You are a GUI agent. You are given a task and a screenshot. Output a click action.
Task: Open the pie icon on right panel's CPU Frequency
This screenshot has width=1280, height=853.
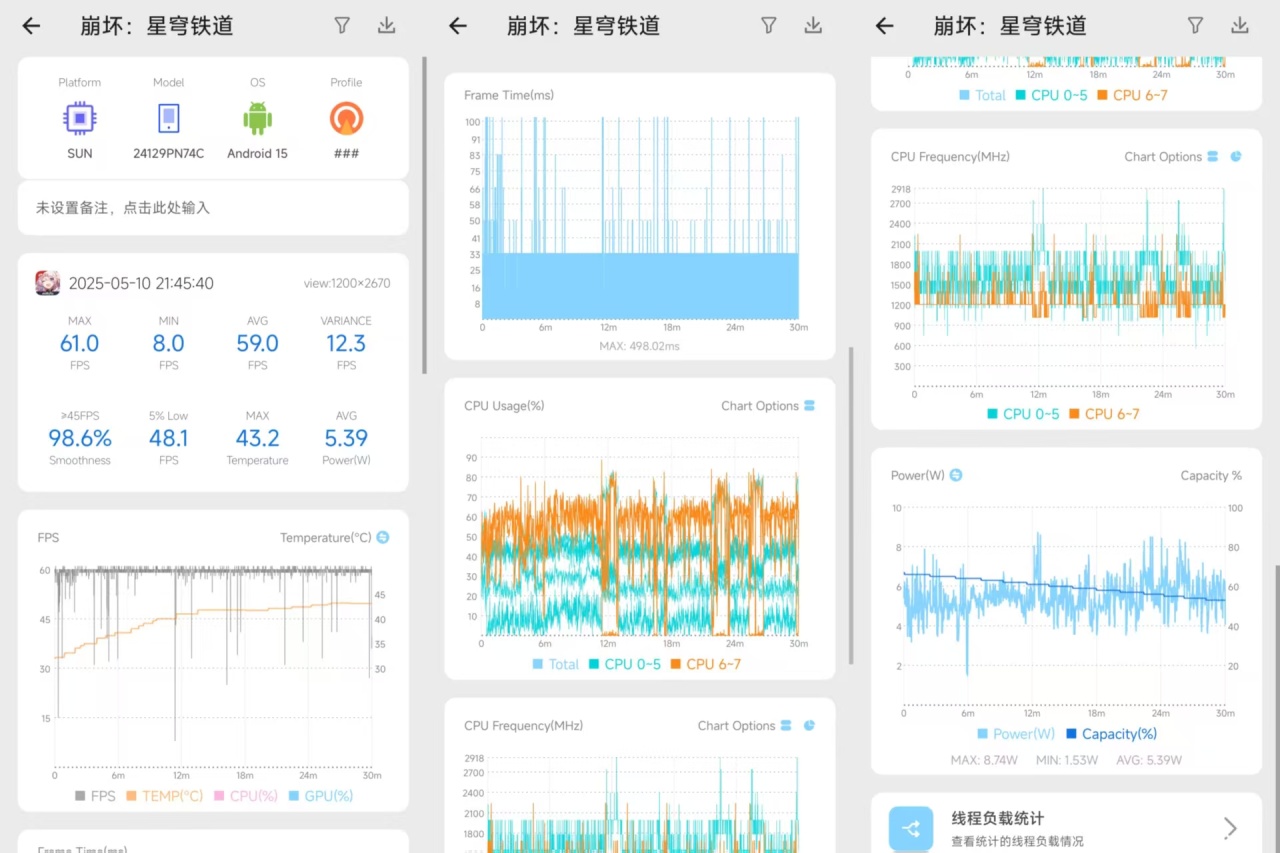pyautogui.click(x=1236, y=156)
